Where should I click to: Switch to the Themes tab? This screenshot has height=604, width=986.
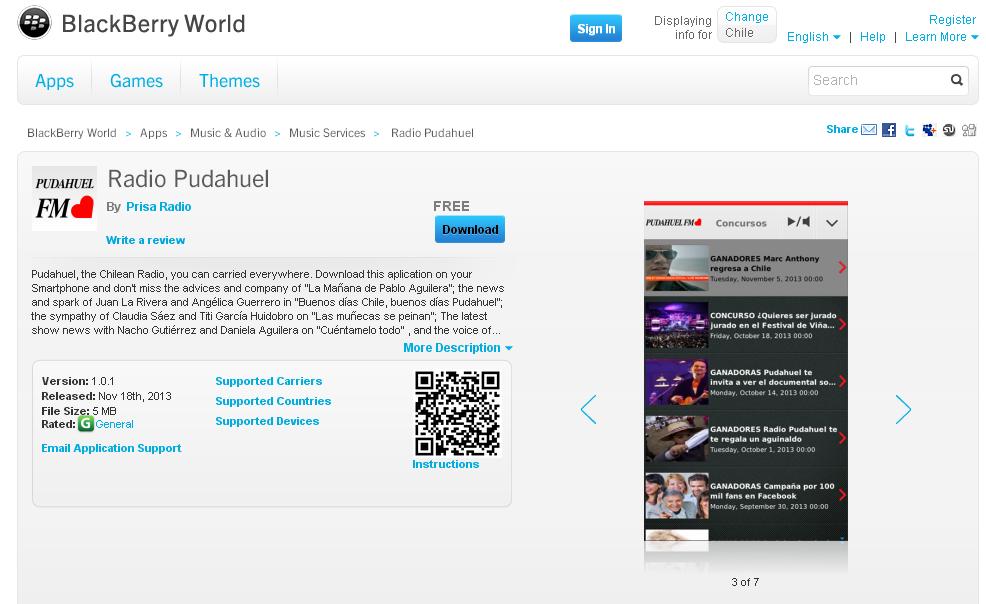point(230,81)
